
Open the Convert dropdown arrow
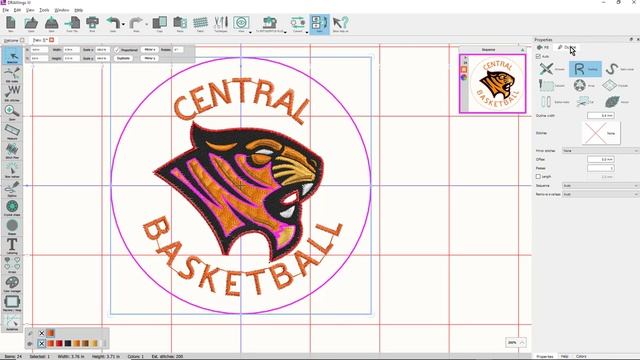click(307, 32)
